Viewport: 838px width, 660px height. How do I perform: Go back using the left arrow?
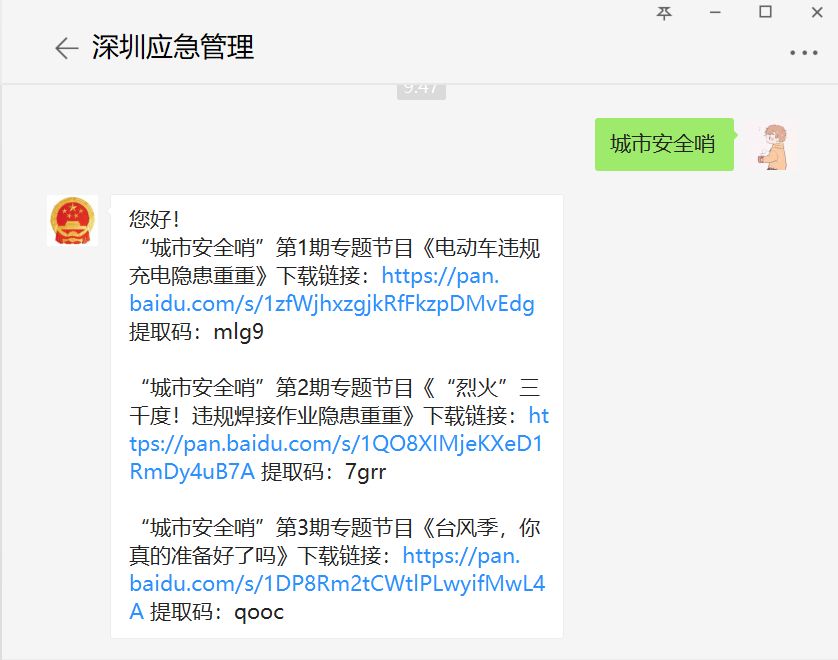[x=67, y=48]
